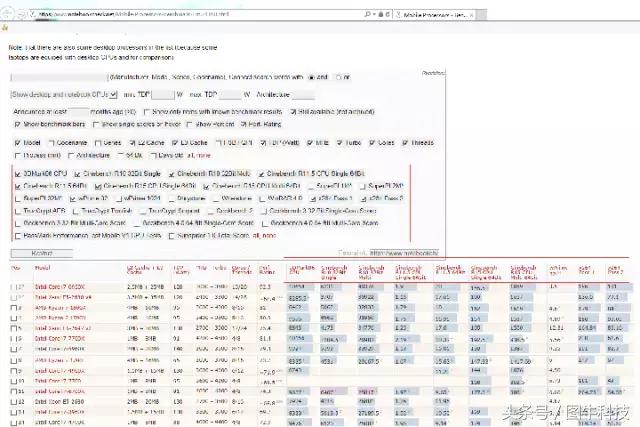Click the Architecture filter input field
This screenshot has width=640, height=427.
pos(303,95)
